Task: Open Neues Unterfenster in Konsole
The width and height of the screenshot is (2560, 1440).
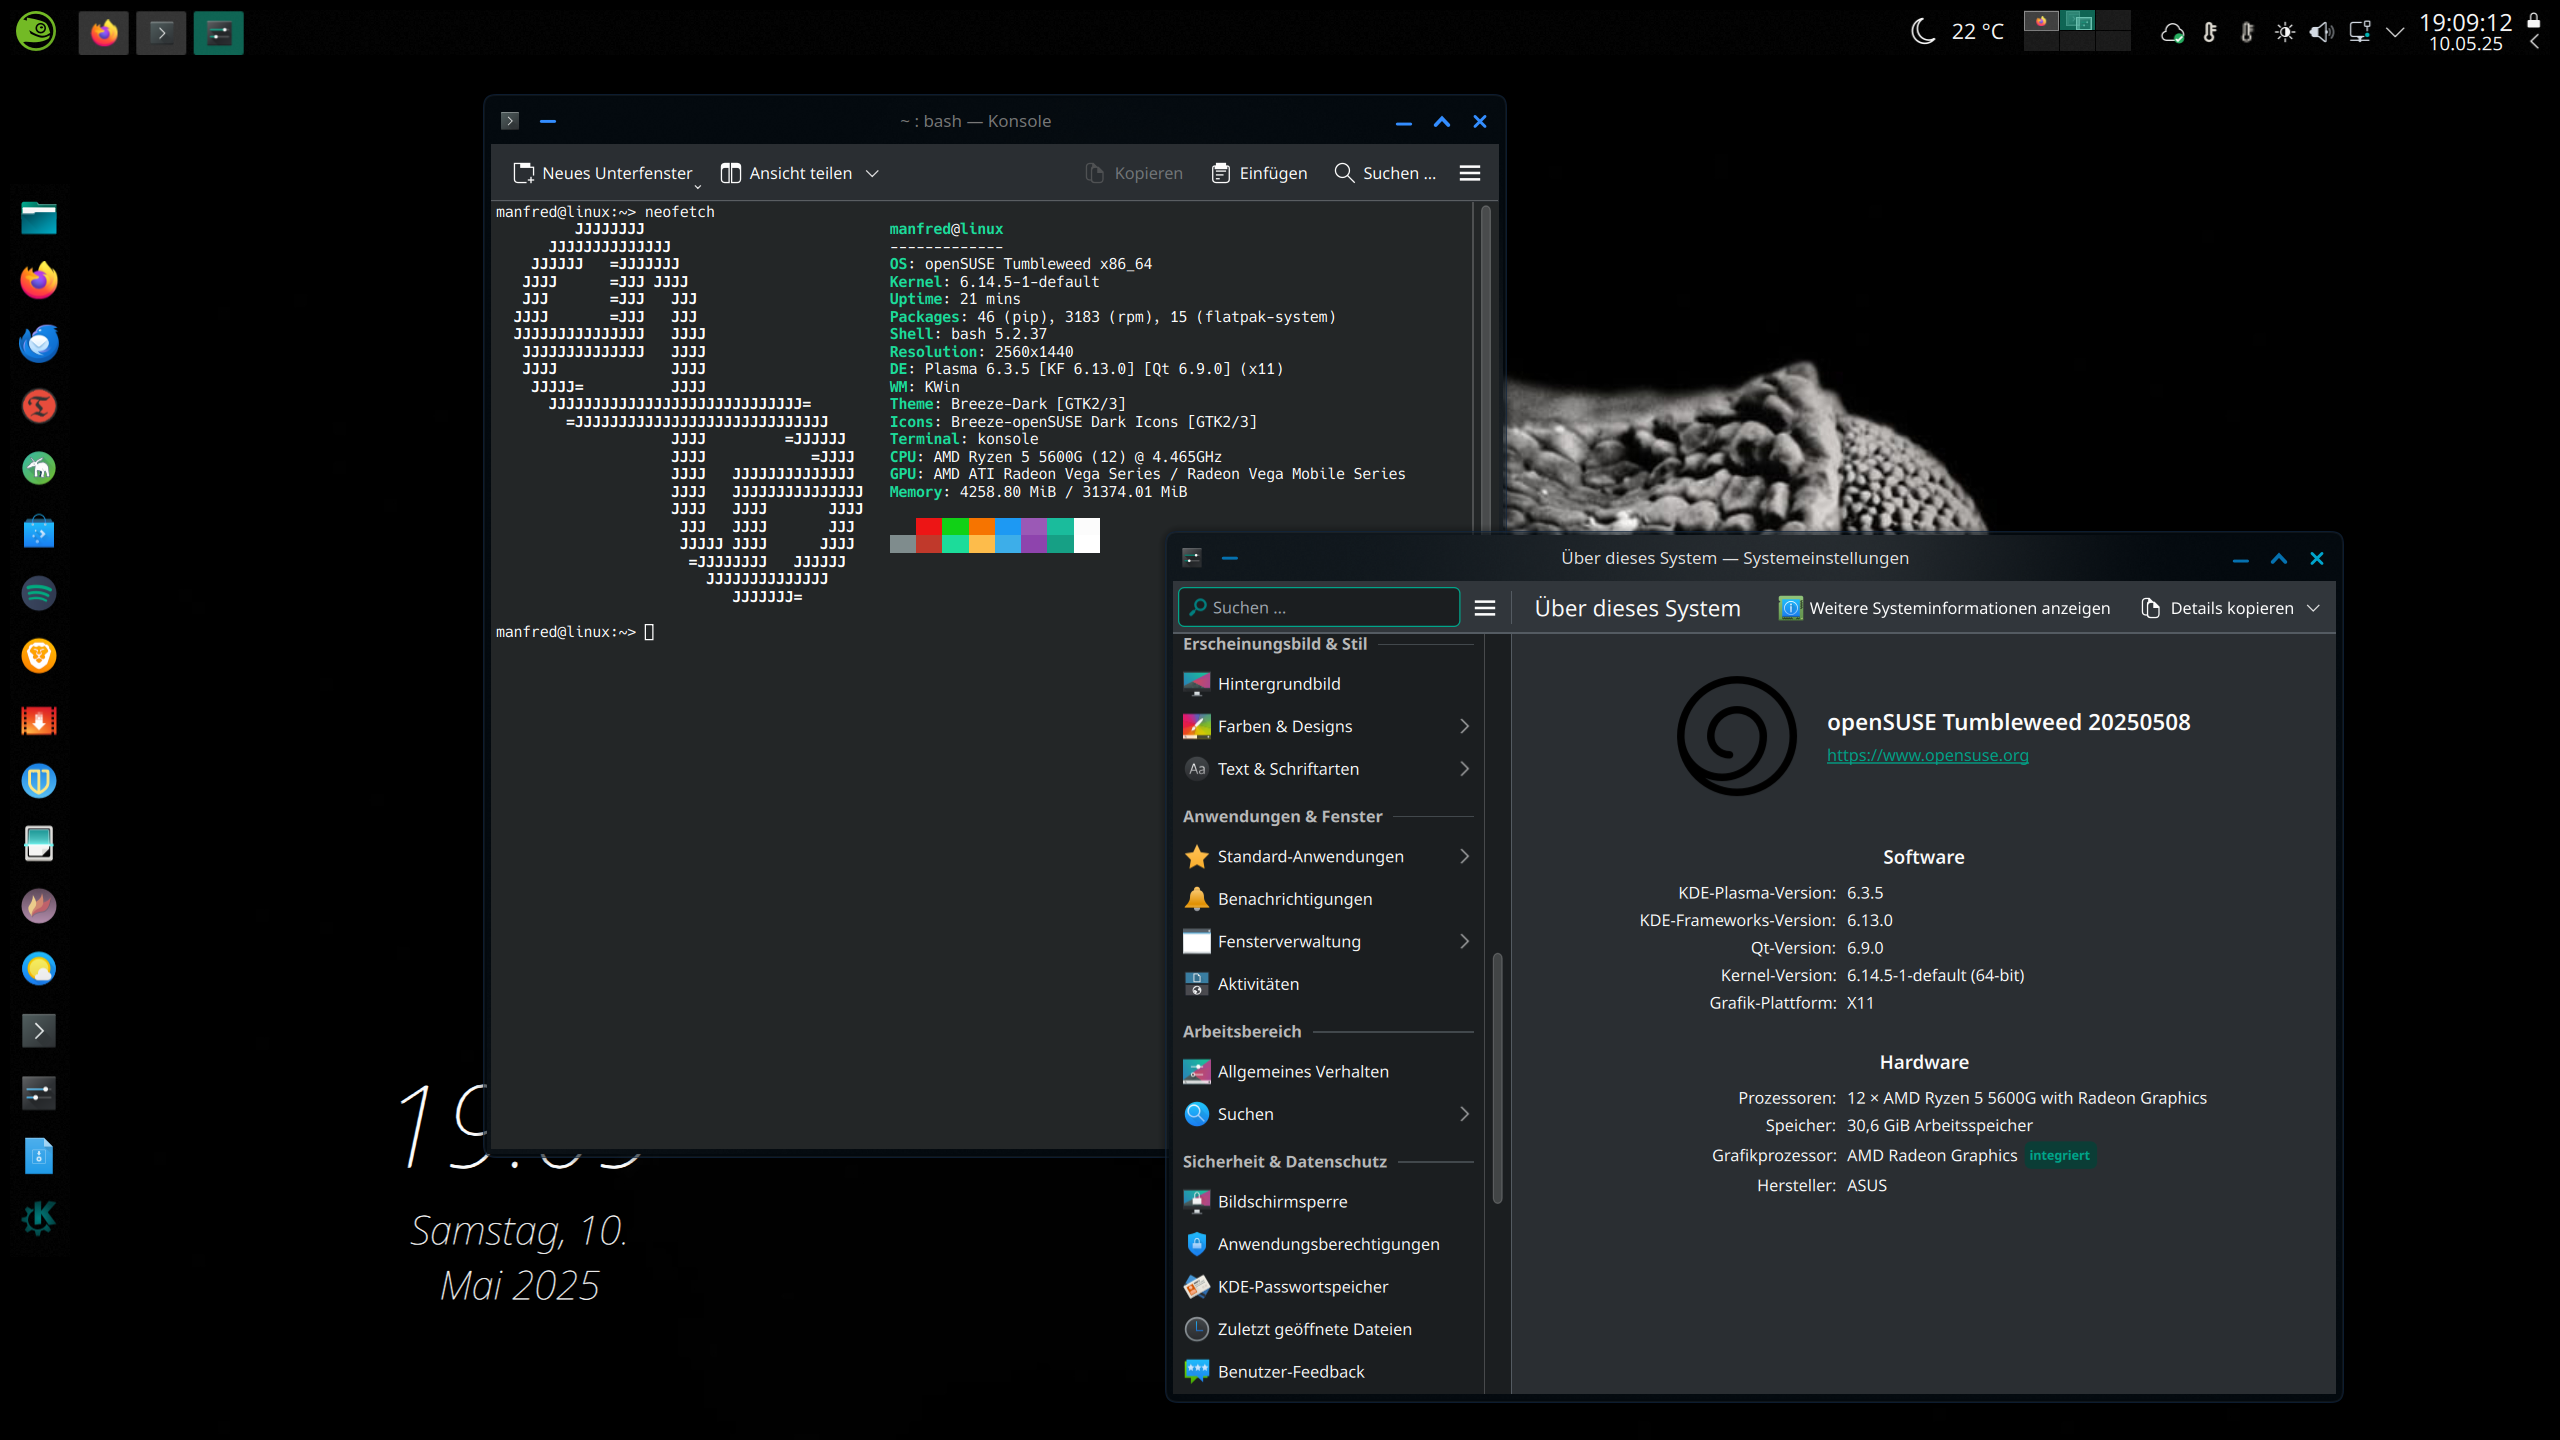Action: [603, 173]
